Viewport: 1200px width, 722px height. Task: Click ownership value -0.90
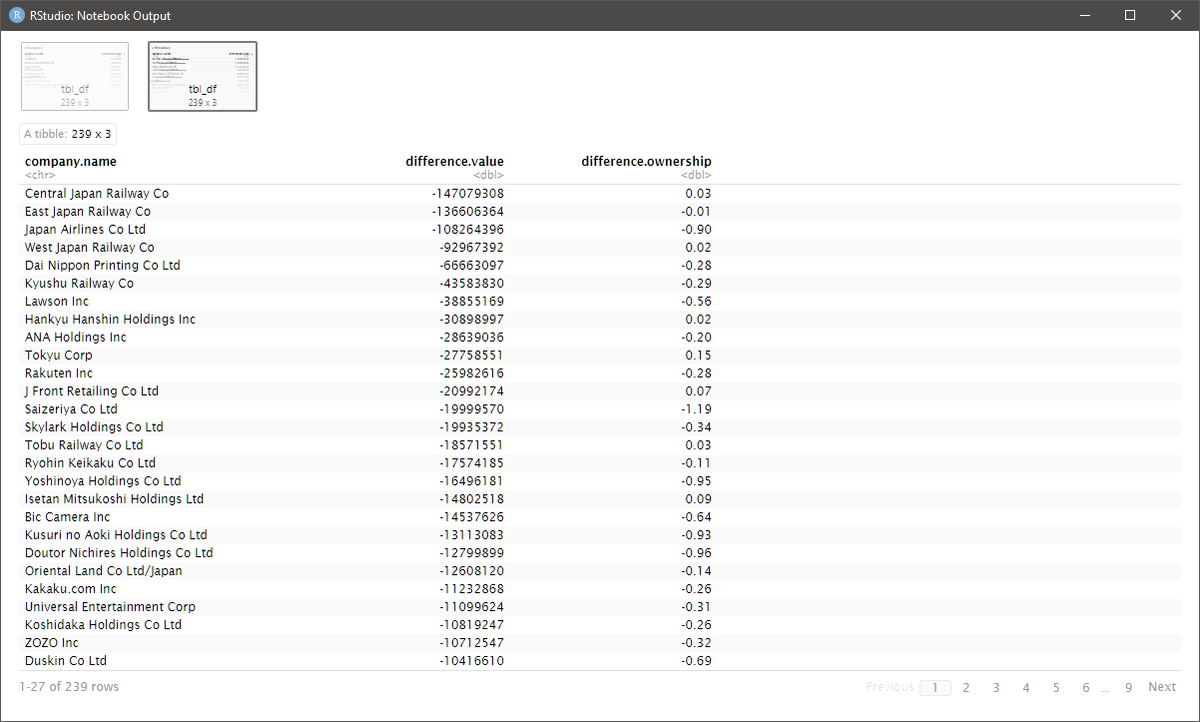coord(697,229)
